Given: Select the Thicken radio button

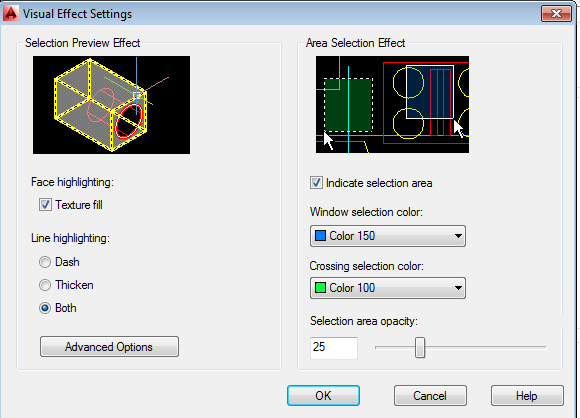Looking at the screenshot, I should click(45, 285).
